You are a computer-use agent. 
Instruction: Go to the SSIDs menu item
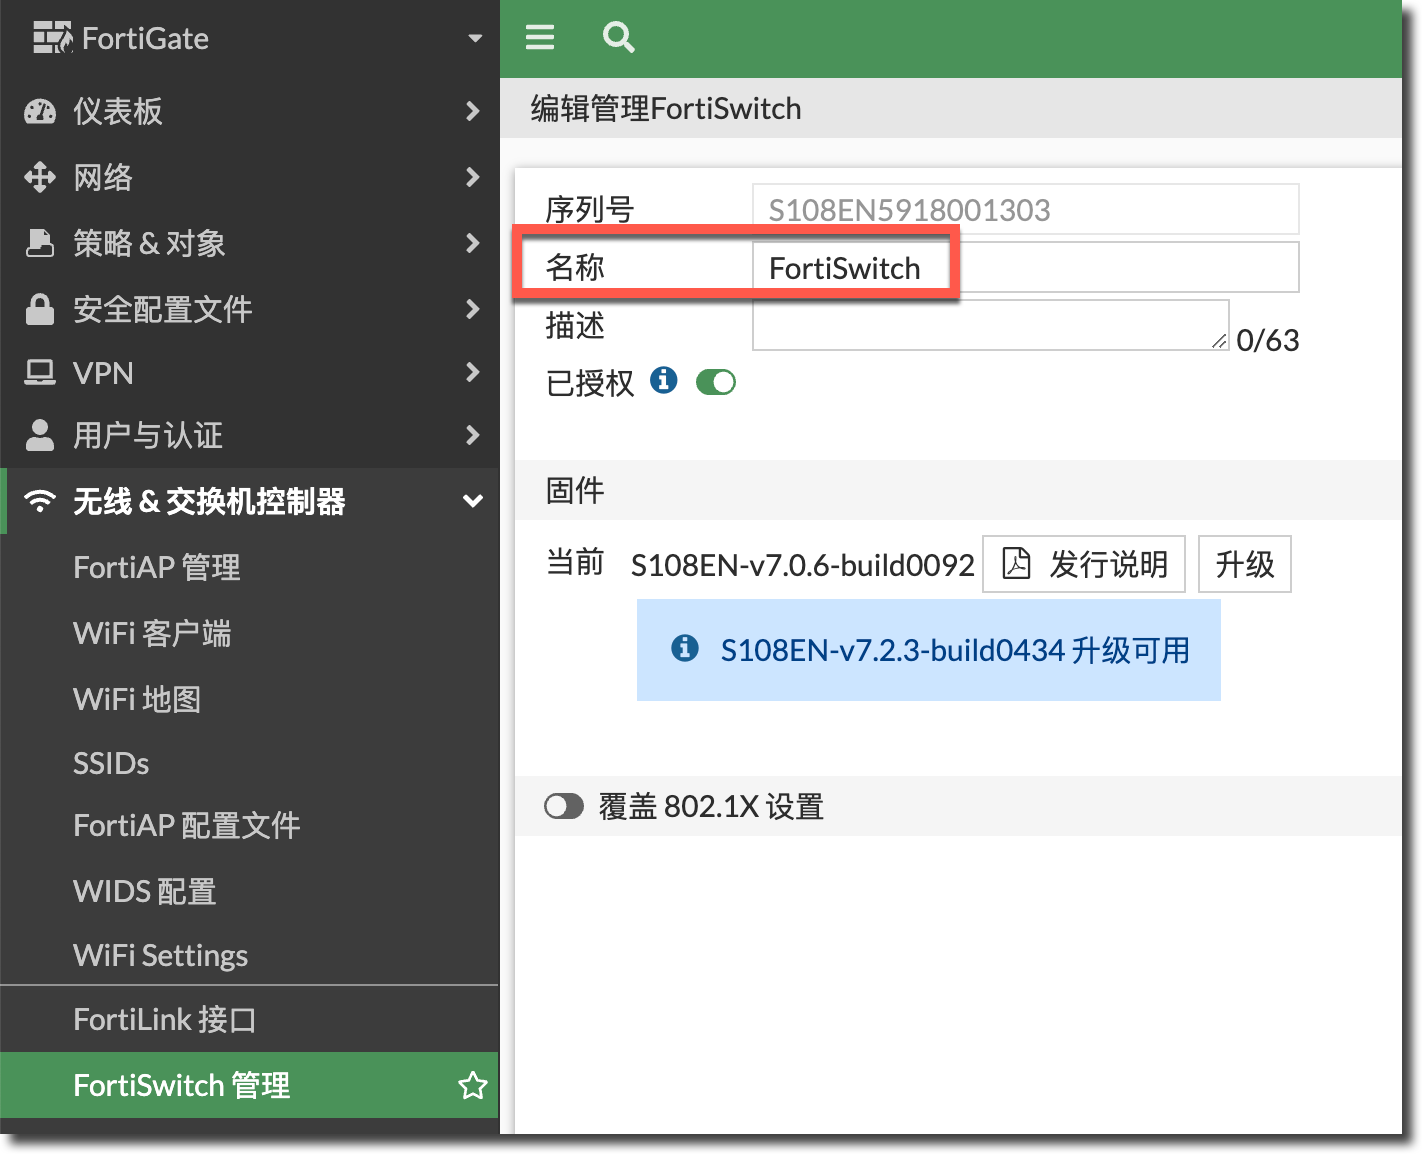pos(111,763)
